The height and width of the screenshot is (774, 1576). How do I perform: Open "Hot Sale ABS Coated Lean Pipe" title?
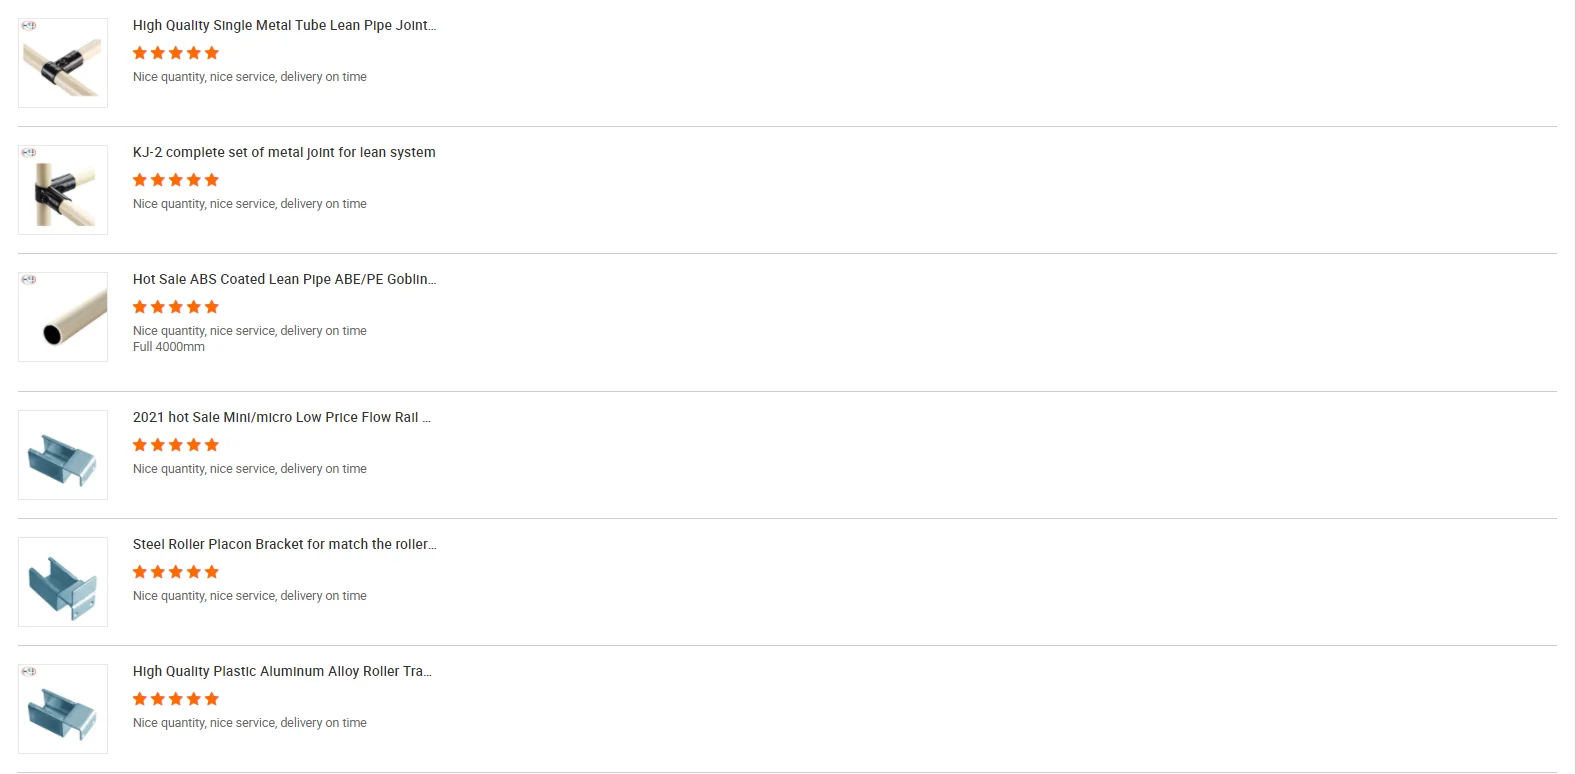click(284, 279)
